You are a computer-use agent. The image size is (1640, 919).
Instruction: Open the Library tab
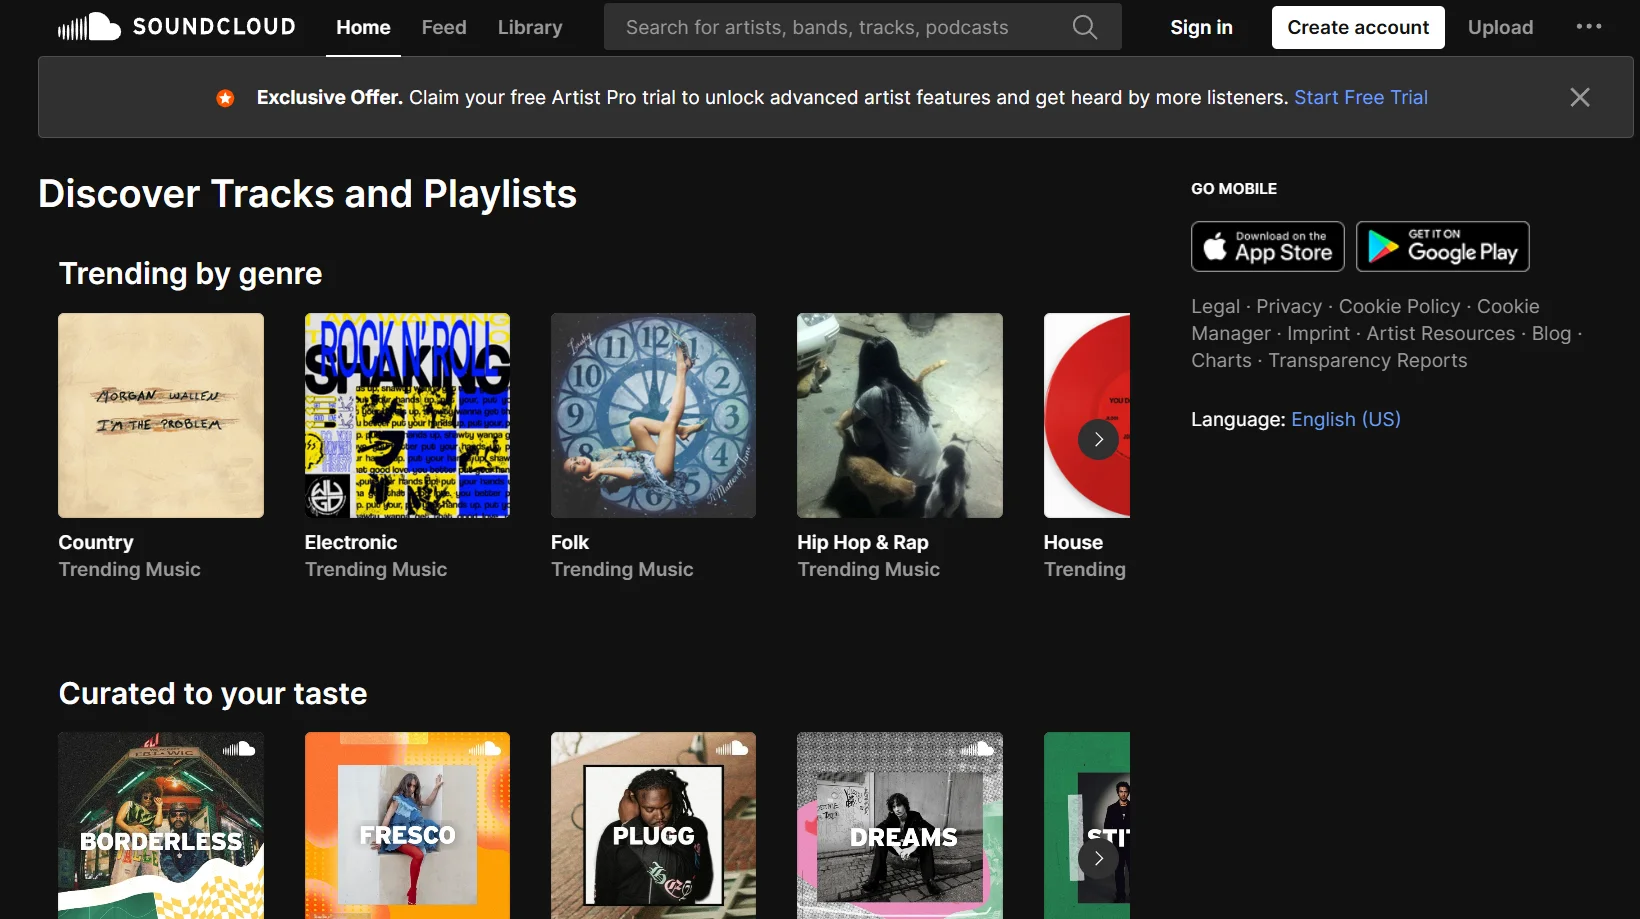pos(530,27)
